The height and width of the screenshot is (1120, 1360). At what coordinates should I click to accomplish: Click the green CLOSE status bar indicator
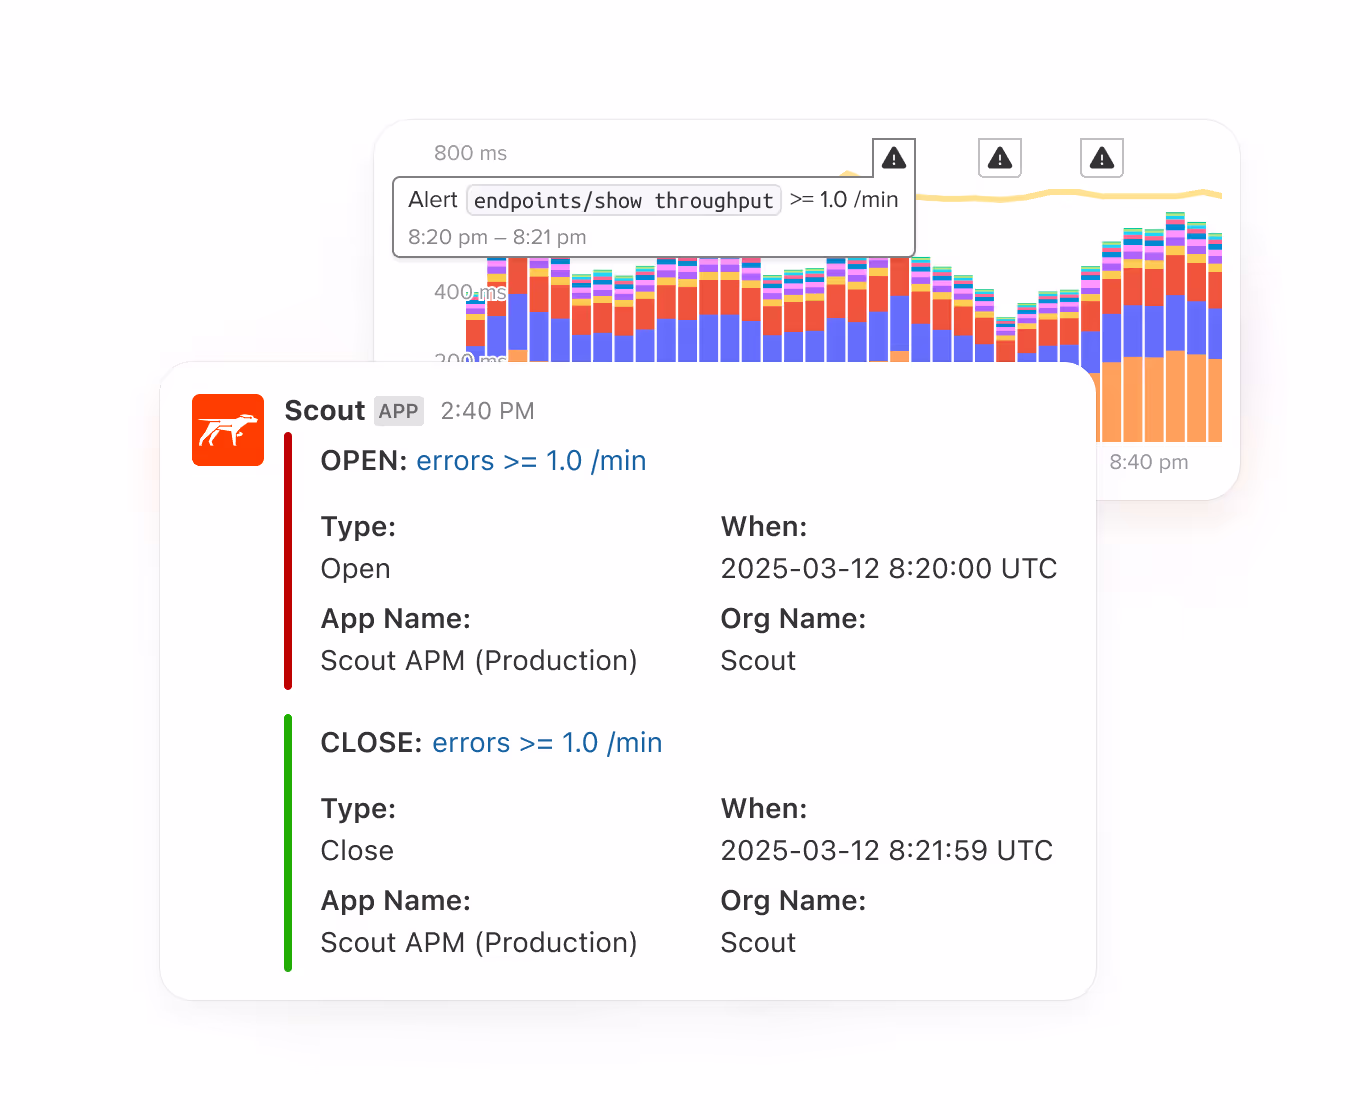click(287, 843)
